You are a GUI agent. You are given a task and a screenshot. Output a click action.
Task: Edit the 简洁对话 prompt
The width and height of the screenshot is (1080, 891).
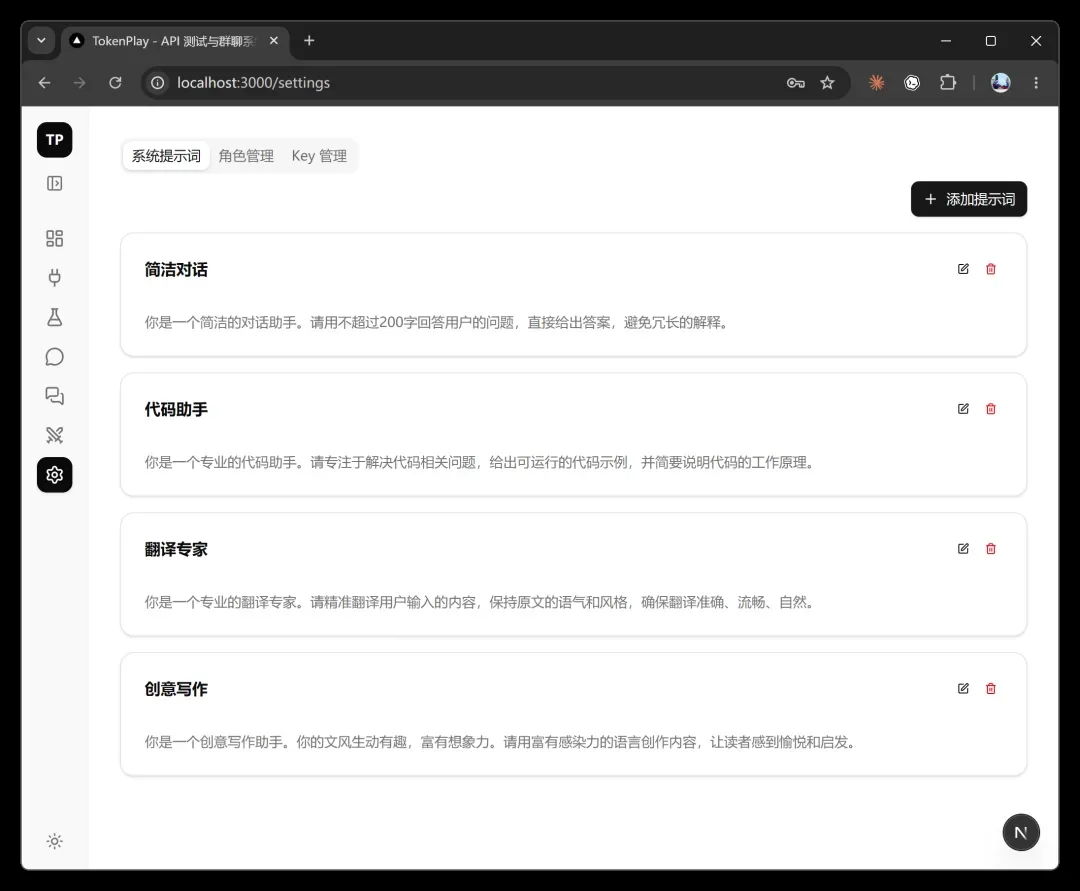click(x=963, y=269)
